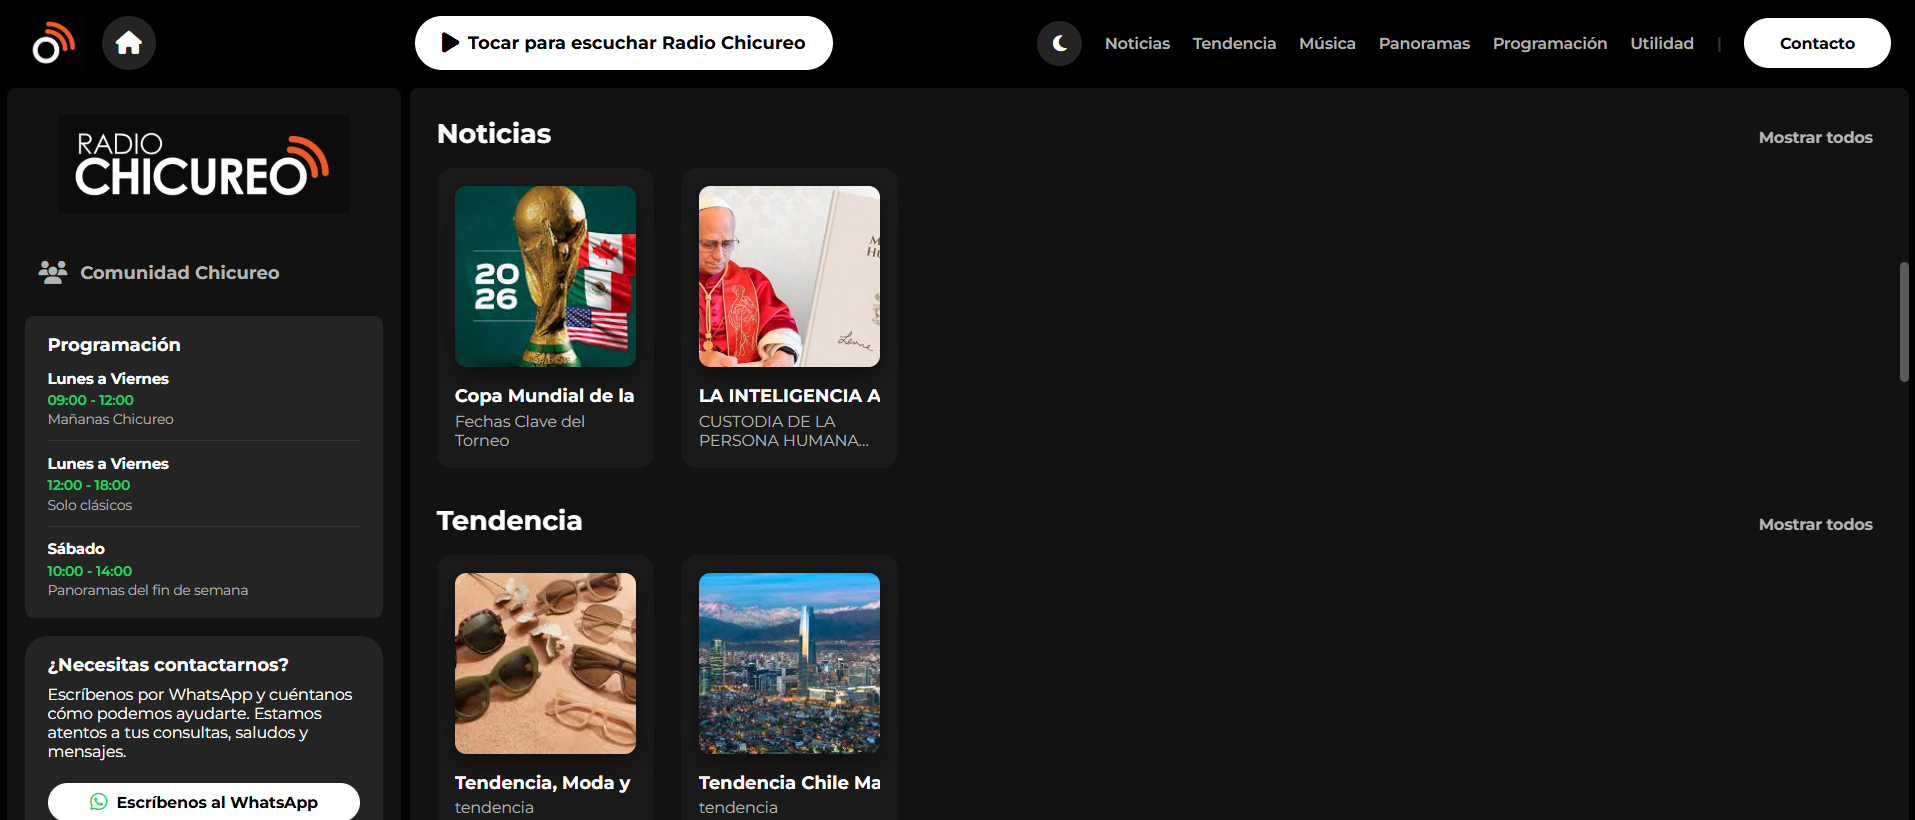Click Escríbenos al WhatsApp button
1915x820 pixels.
pyautogui.click(x=204, y=802)
